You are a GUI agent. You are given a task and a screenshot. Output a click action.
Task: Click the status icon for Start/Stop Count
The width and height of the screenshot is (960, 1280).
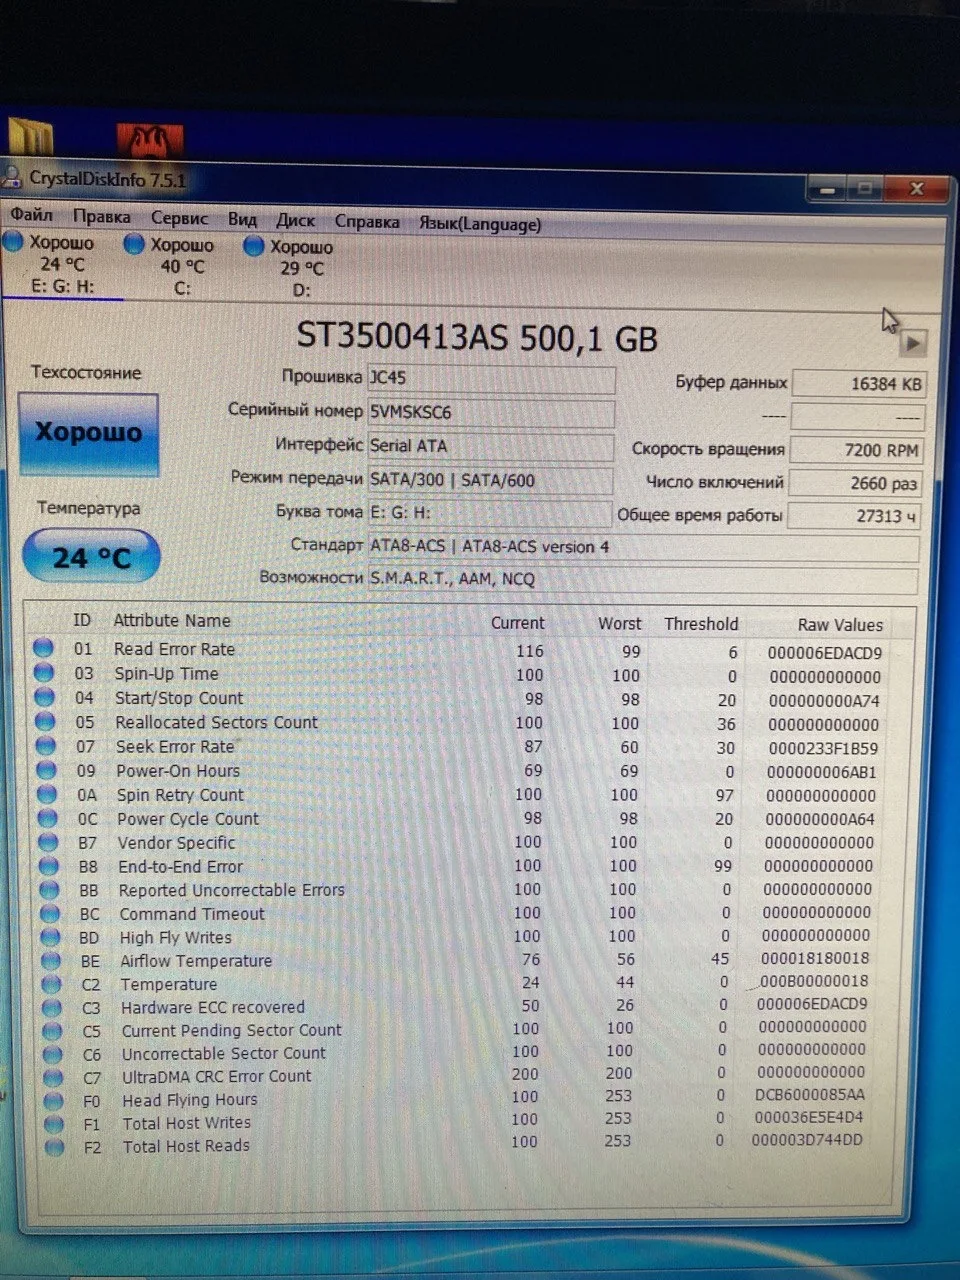pos(45,697)
